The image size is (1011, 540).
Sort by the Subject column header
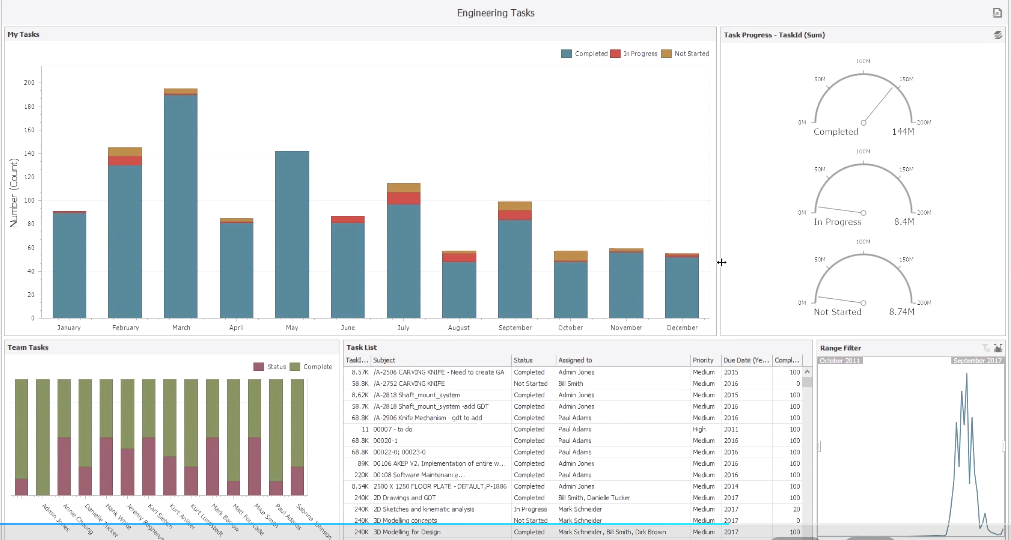441,360
